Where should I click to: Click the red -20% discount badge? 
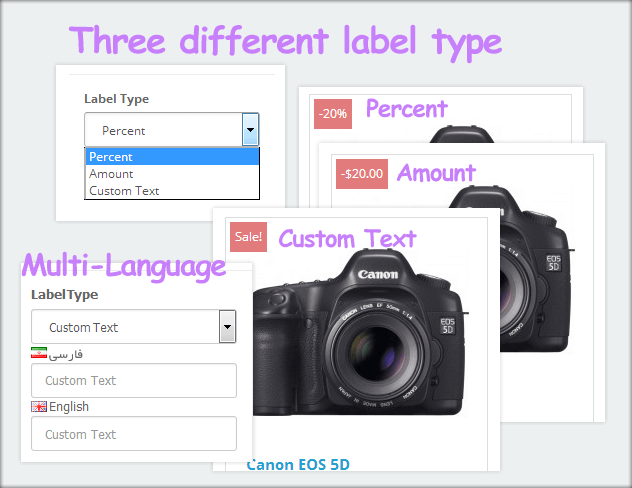pos(332,114)
